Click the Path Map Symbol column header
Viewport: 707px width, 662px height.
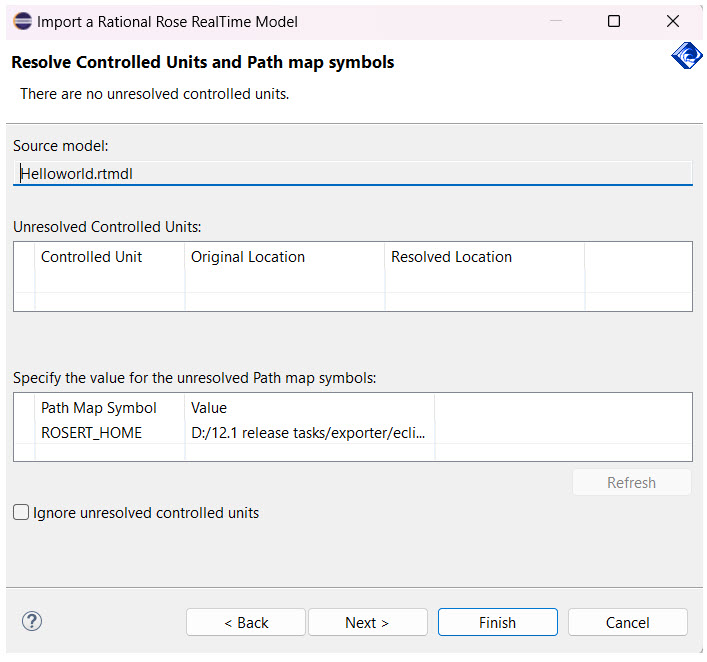pos(99,408)
